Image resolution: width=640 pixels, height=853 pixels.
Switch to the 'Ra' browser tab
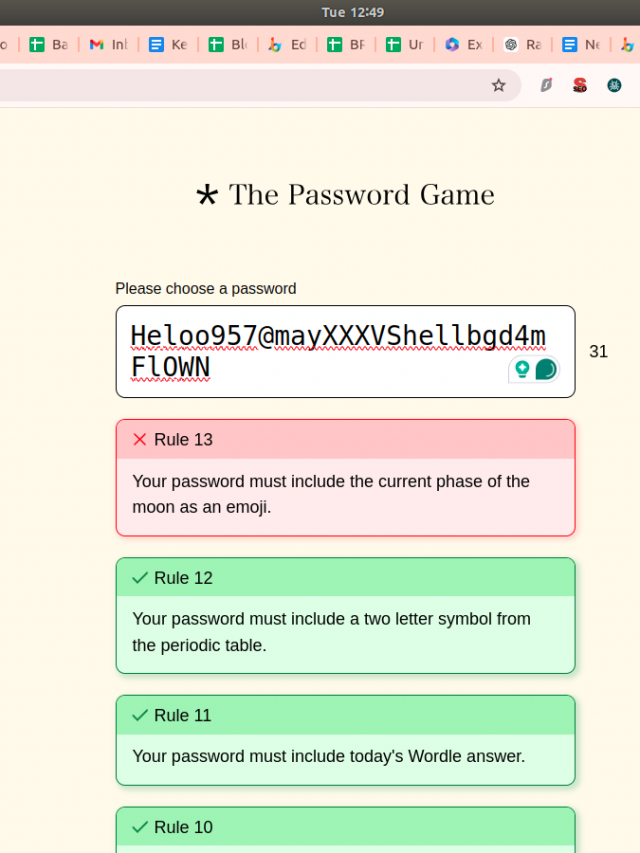coord(522,45)
